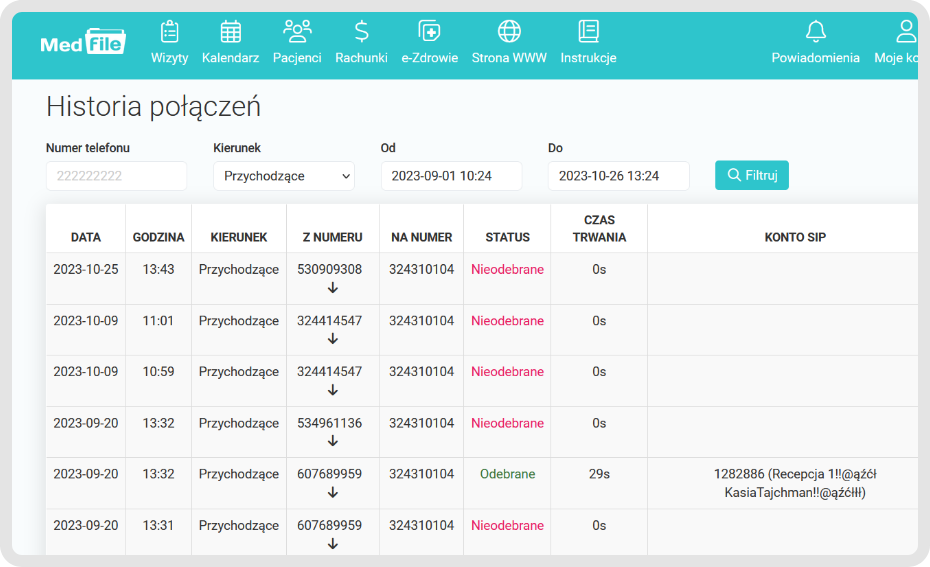Screen dimensions: 930x567
Task: Click the DATA column header
Action: pos(86,237)
